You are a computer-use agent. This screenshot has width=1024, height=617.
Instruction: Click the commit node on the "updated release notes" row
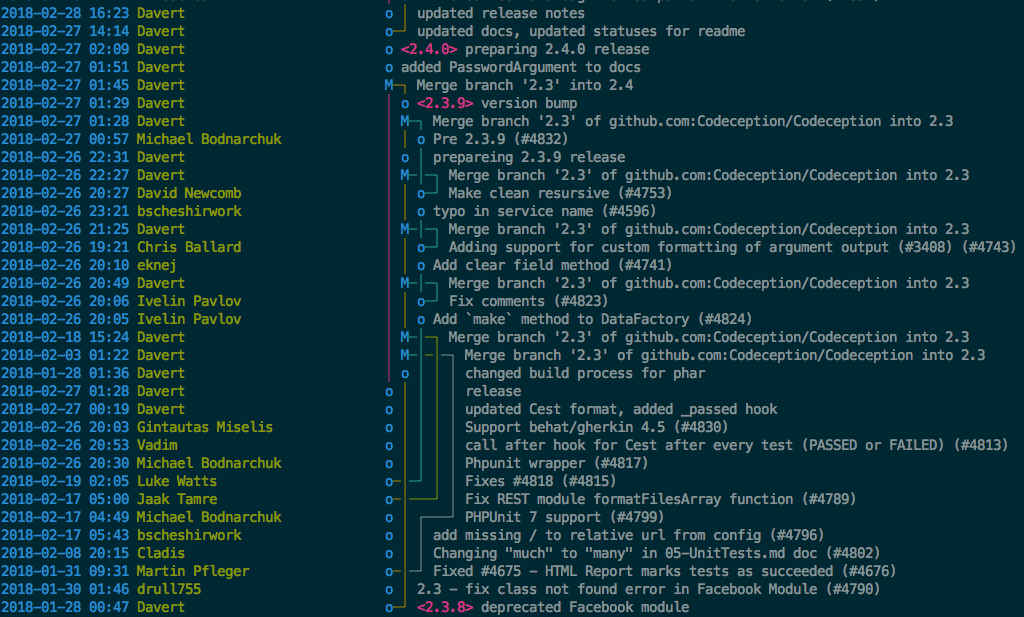click(389, 14)
